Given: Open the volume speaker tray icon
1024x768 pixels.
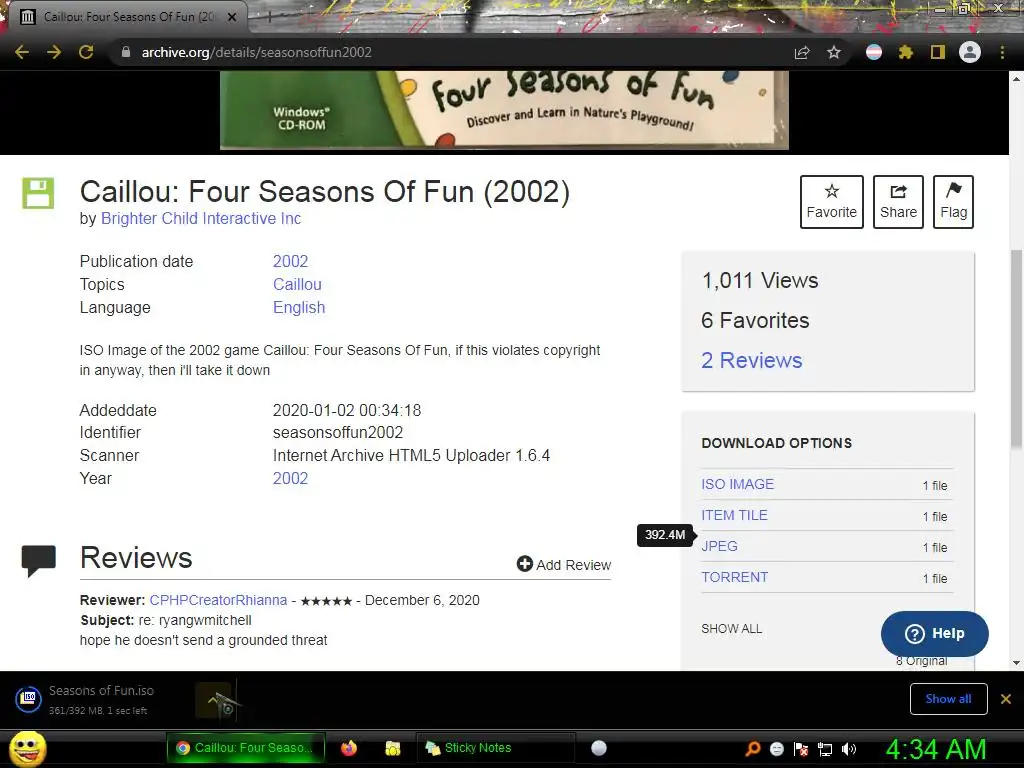Looking at the screenshot, I should pos(848,749).
